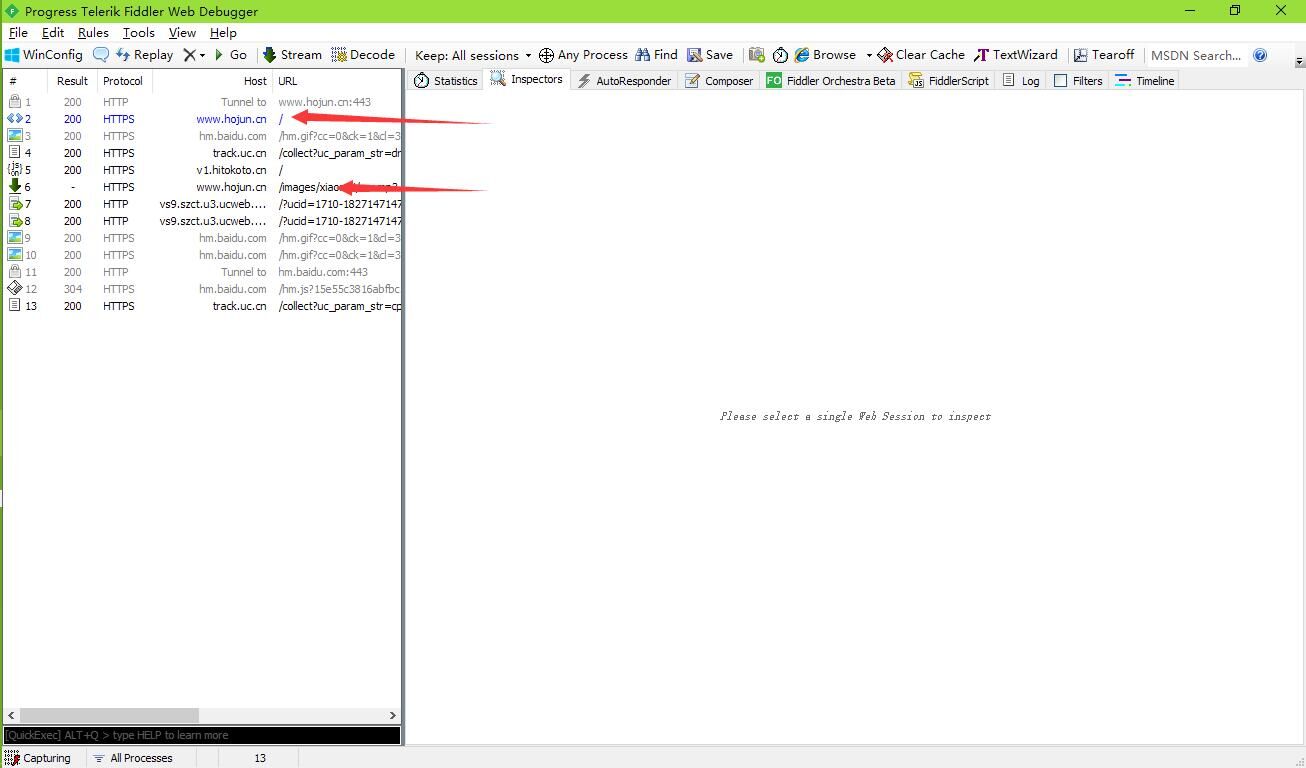The height and width of the screenshot is (768, 1306).
Task: Click the session list scroll right arrow
Action: (393, 715)
